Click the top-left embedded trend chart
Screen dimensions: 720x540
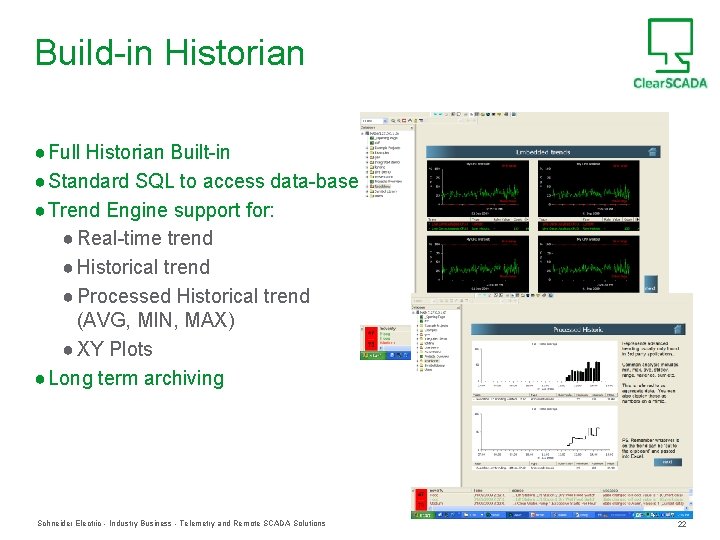pos(478,189)
